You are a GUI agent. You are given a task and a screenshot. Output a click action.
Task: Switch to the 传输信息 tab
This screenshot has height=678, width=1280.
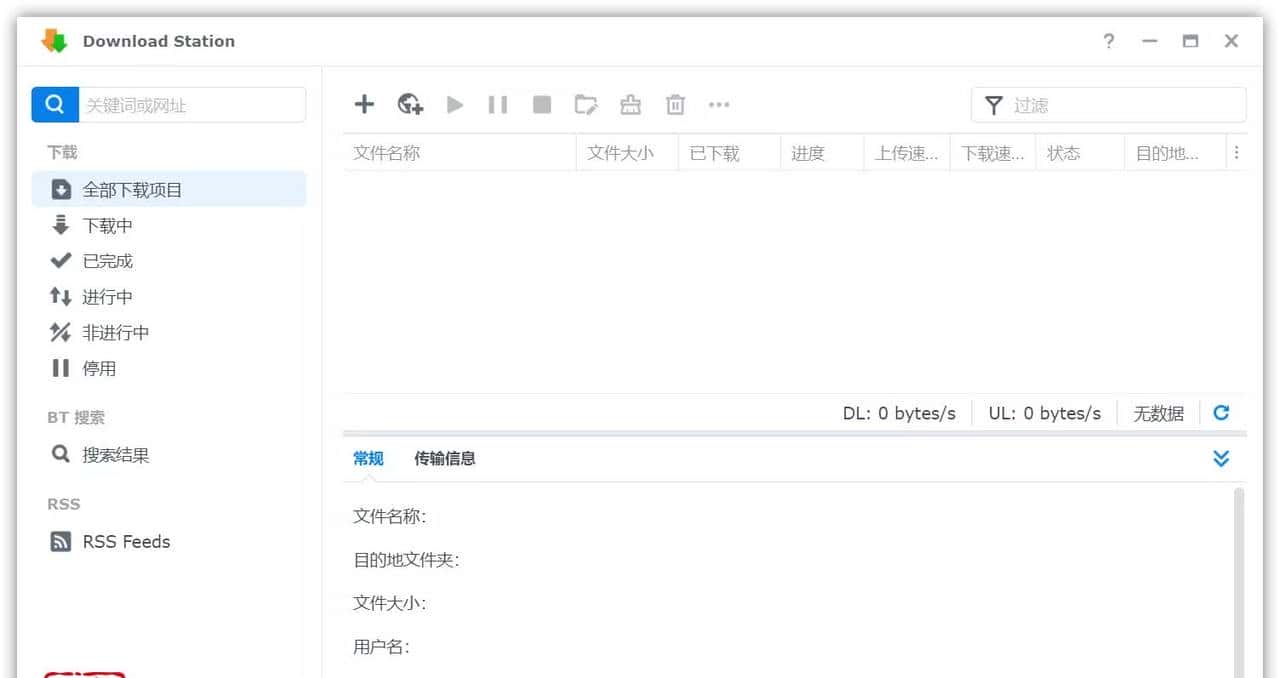coord(444,458)
